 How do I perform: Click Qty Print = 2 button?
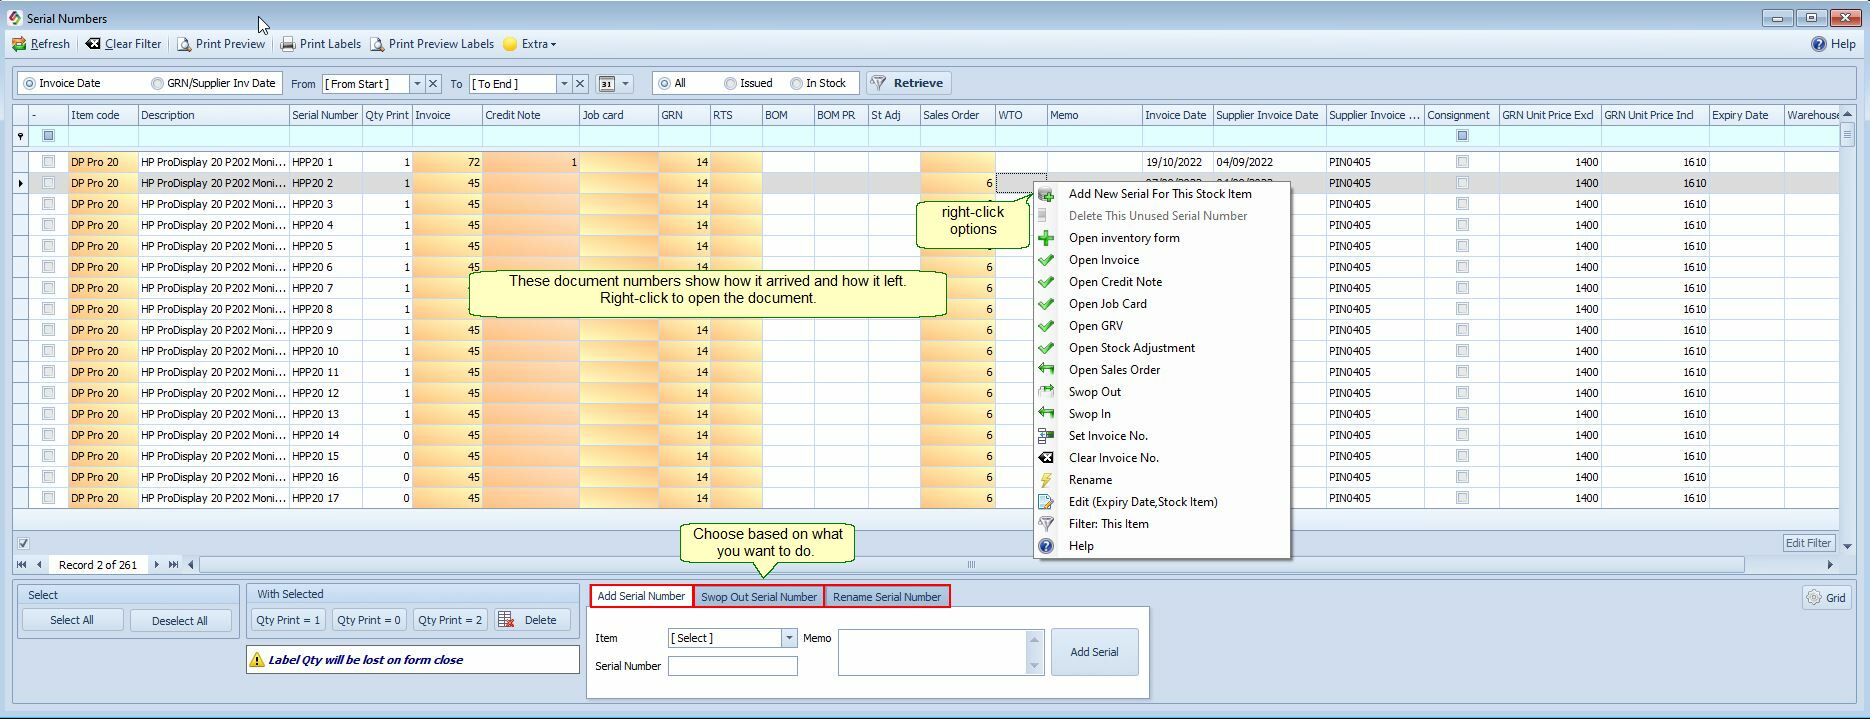tap(450, 620)
